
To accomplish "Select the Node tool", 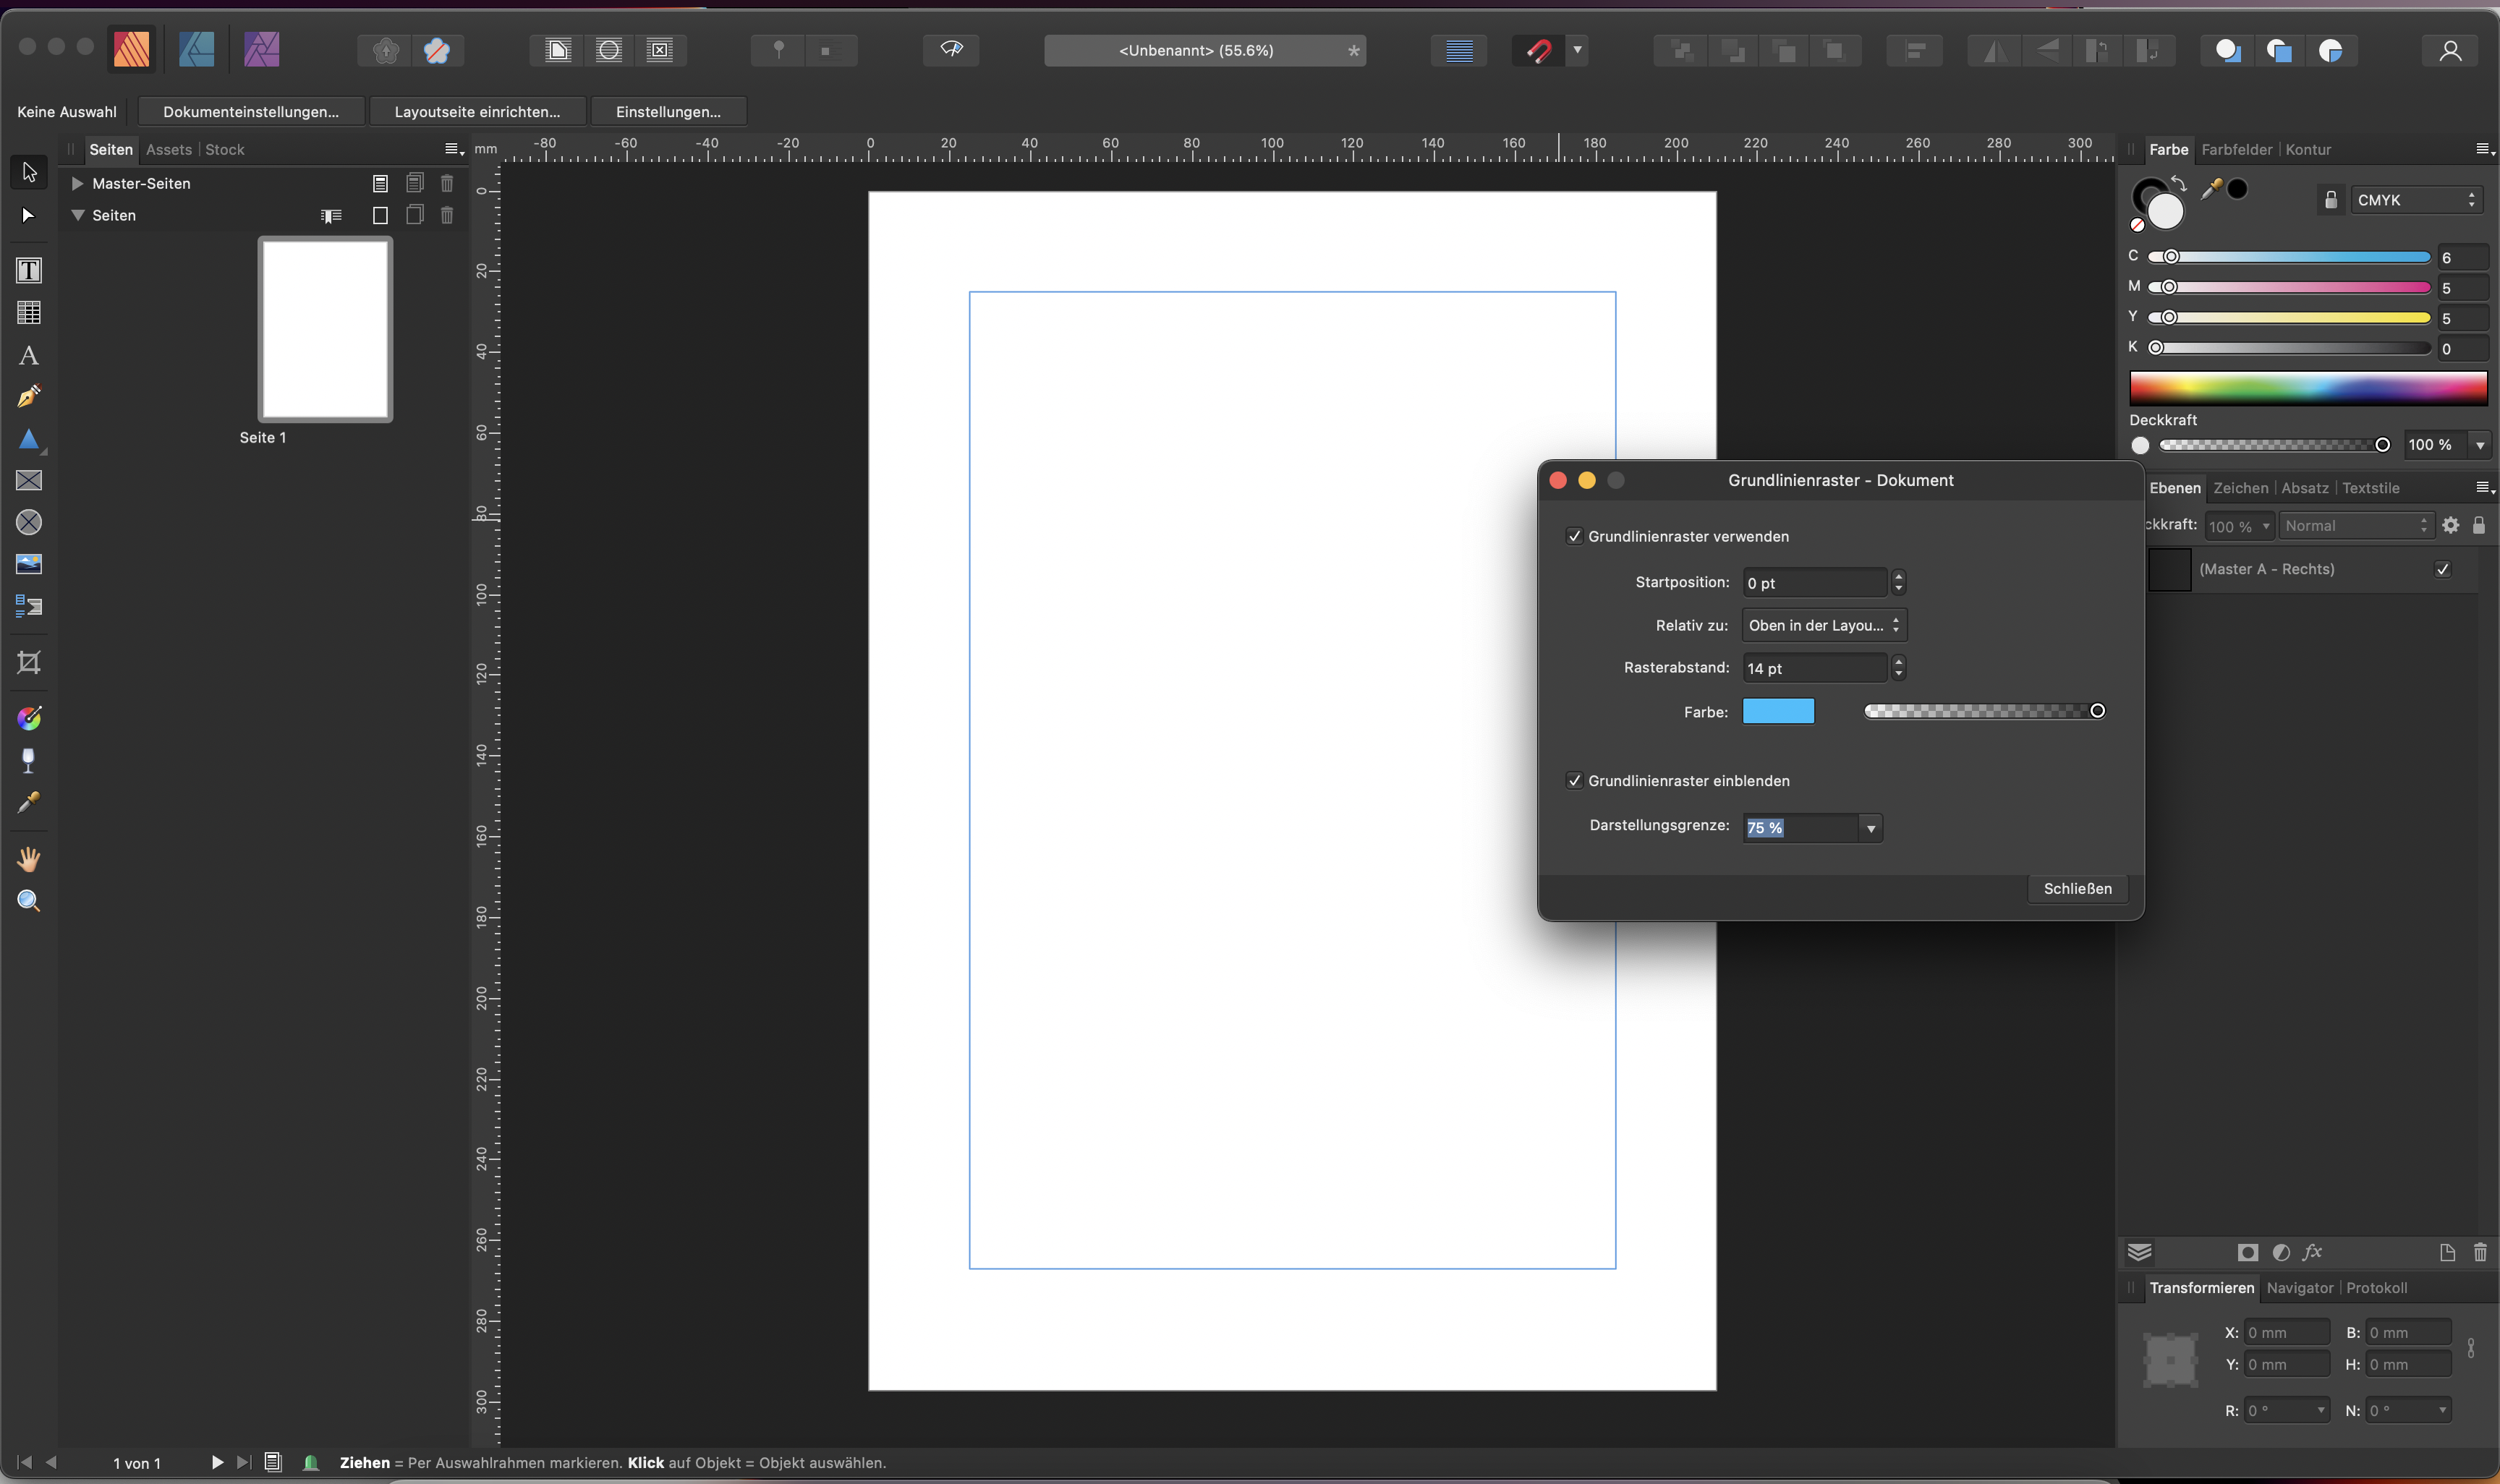I will coord(29,215).
